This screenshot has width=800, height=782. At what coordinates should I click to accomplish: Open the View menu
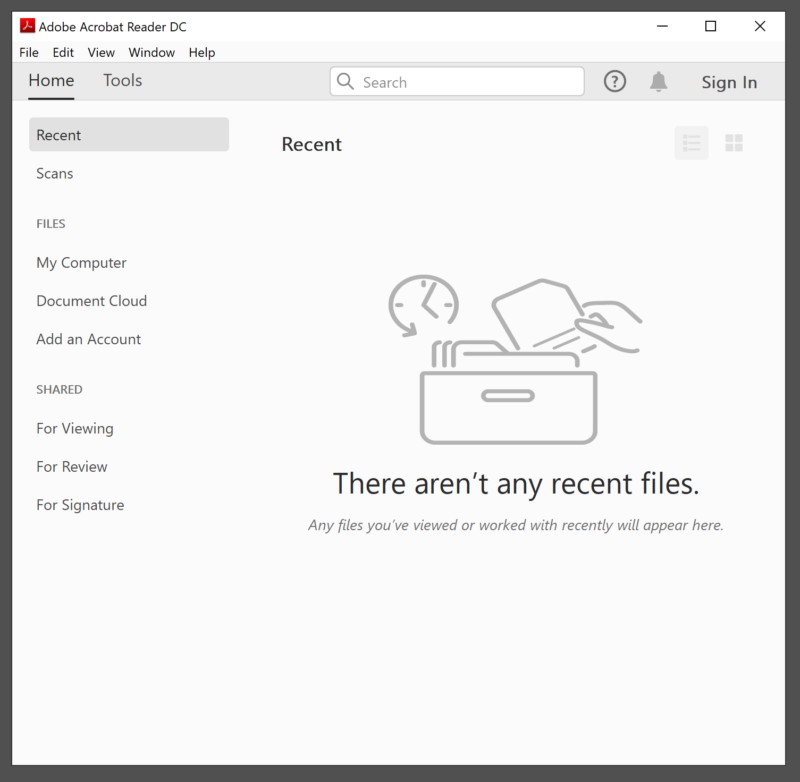(101, 52)
